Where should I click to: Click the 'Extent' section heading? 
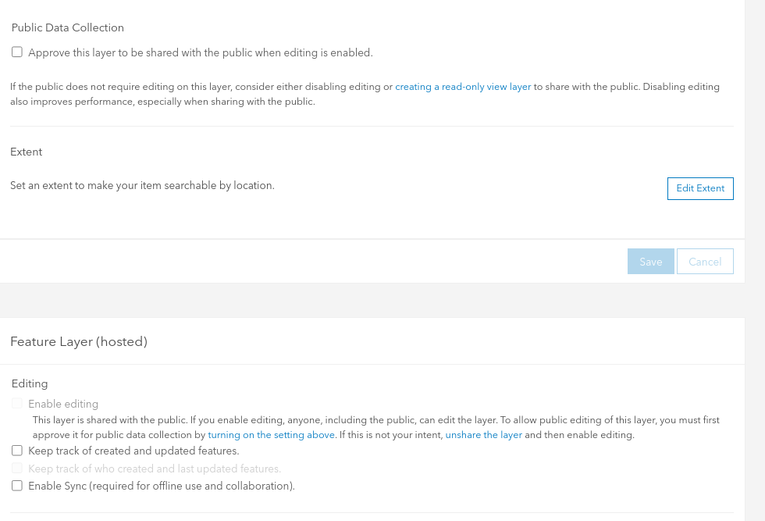pos(26,152)
